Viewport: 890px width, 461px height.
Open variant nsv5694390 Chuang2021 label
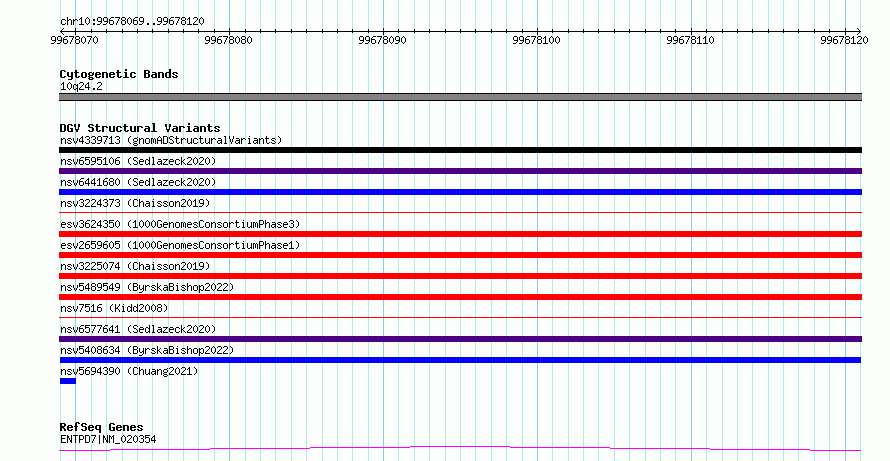[x=129, y=371]
